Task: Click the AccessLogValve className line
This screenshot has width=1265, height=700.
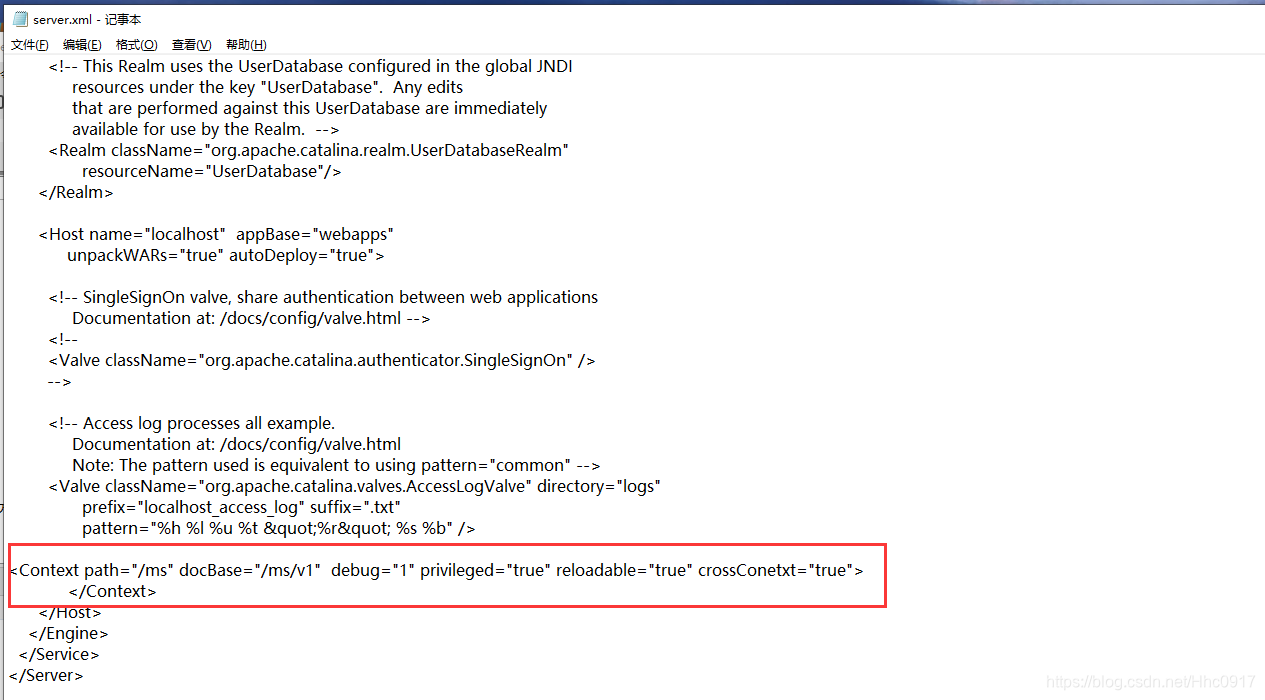Action: click(354, 486)
